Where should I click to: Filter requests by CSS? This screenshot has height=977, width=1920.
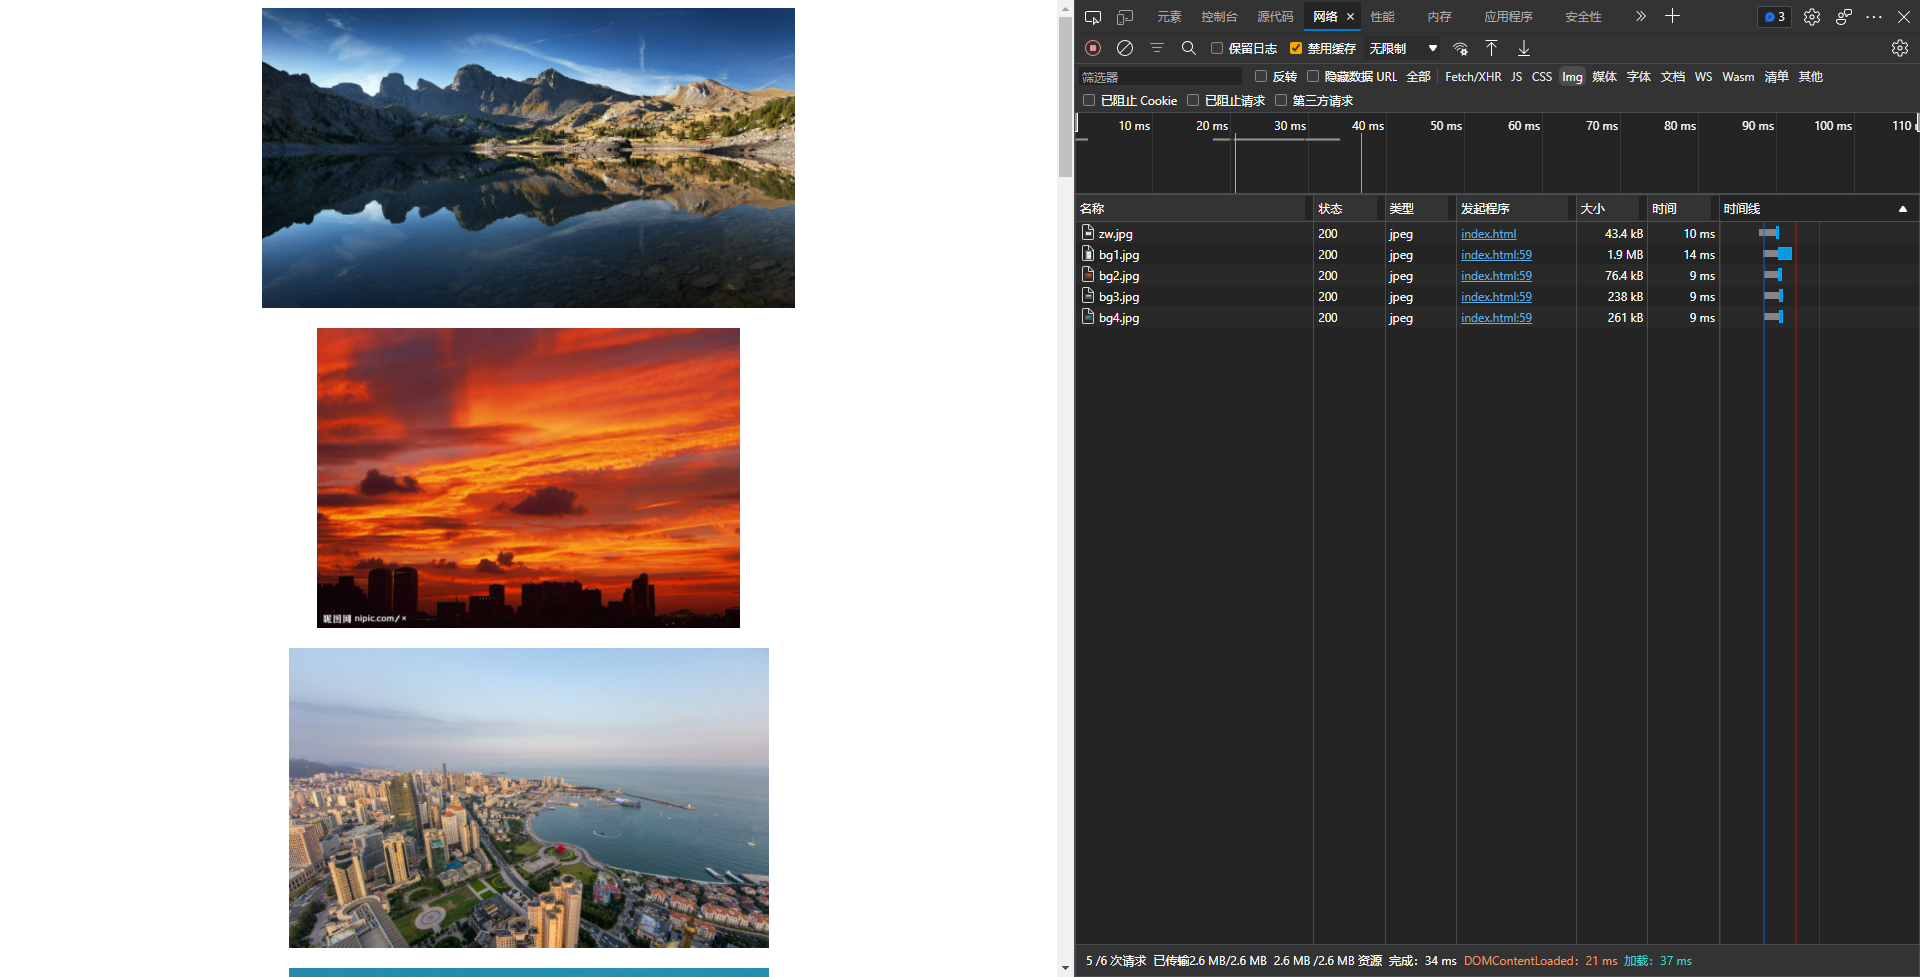tap(1542, 77)
